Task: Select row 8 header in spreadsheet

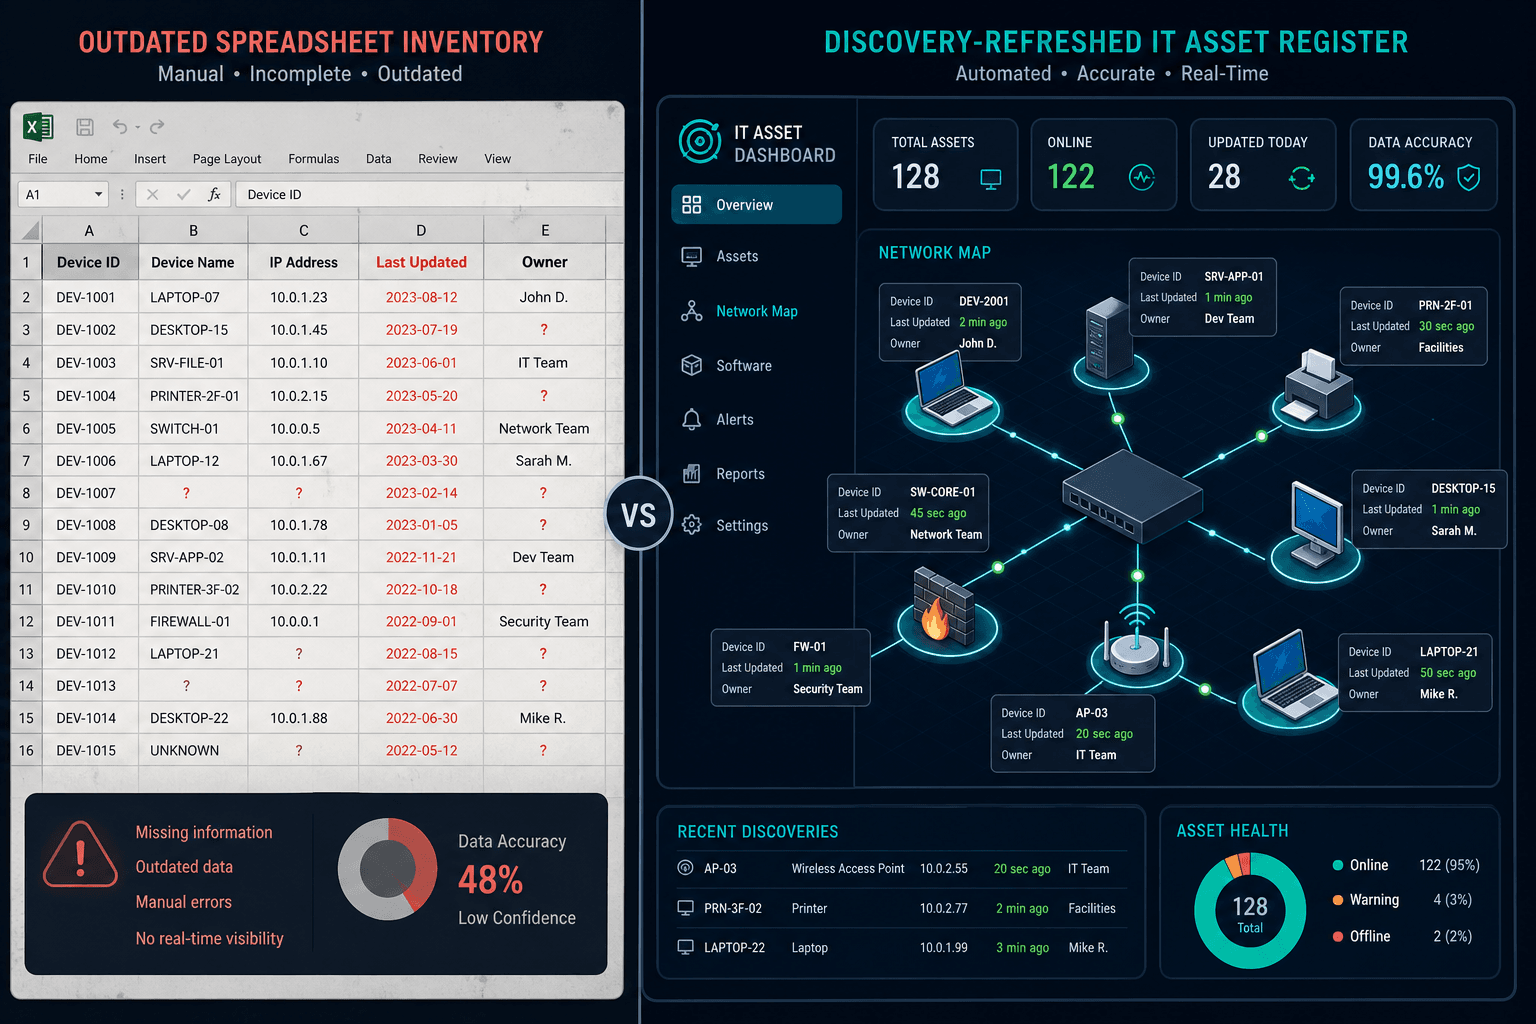Action: (26, 493)
